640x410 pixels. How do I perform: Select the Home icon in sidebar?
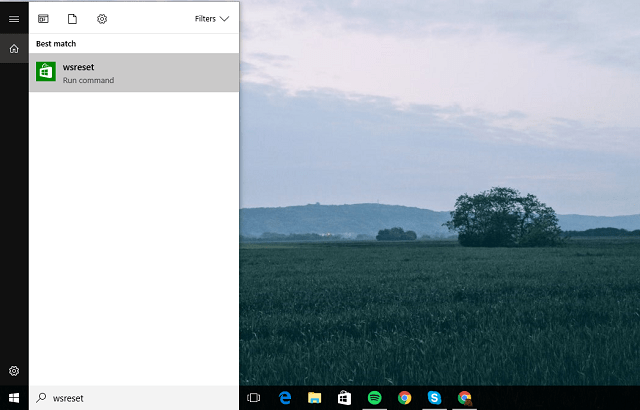14,49
